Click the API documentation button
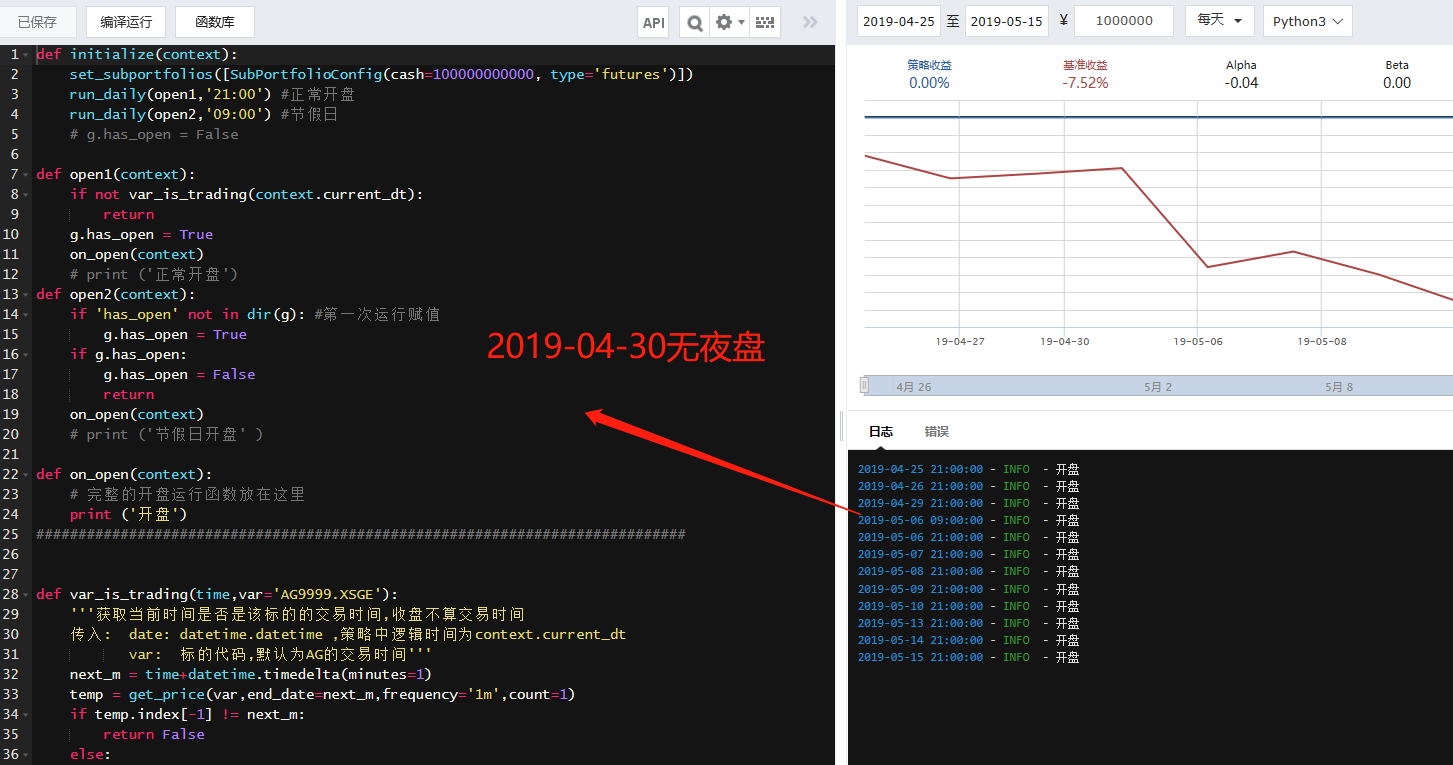1453x765 pixels. pyautogui.click(x=653, y=22)
